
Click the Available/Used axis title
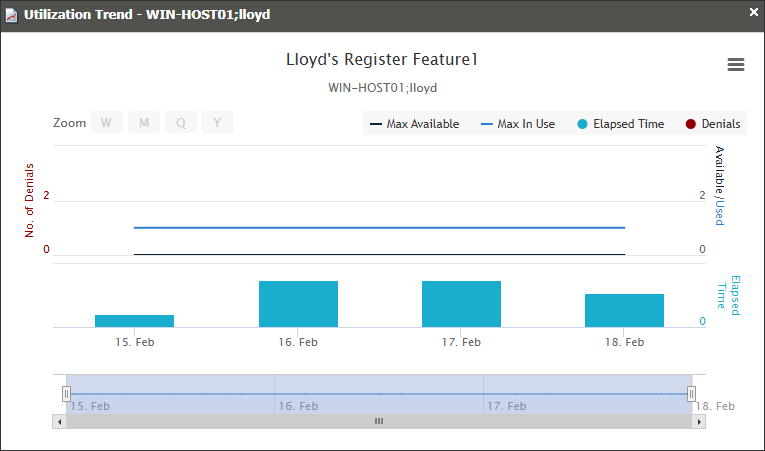click(x=720, y=185)
